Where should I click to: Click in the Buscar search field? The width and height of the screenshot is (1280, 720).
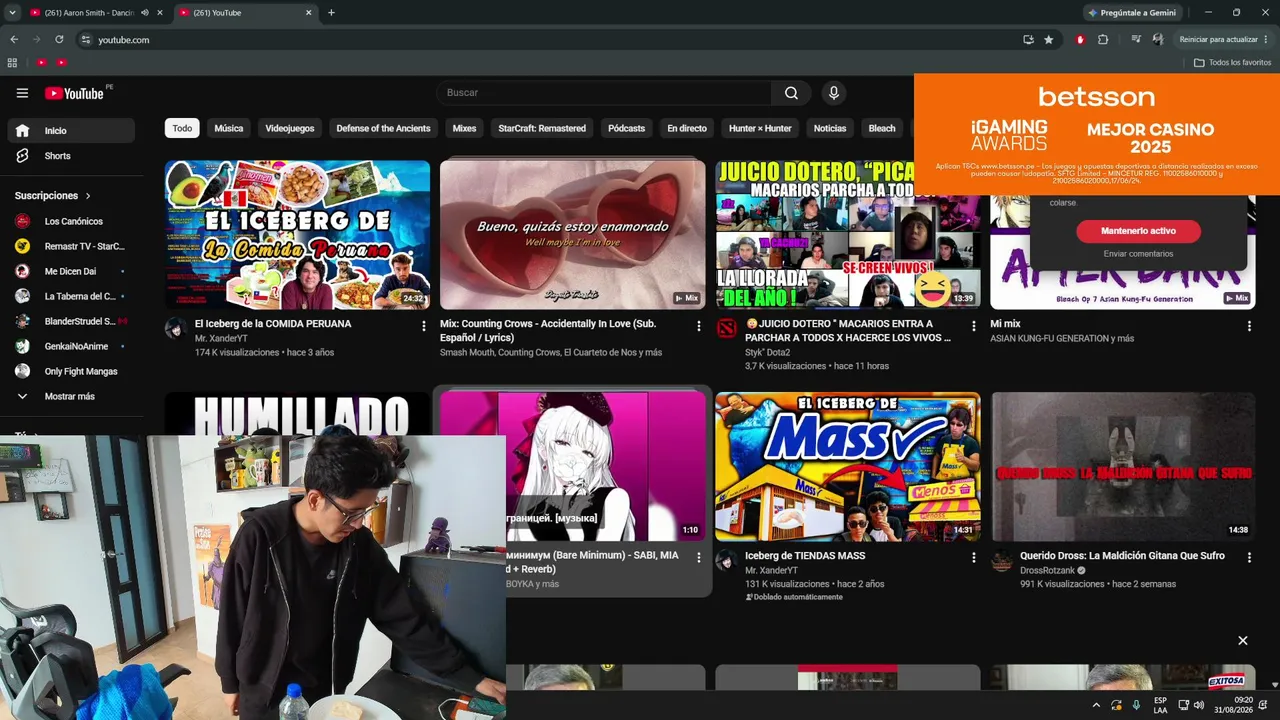(x=604, y=93)
